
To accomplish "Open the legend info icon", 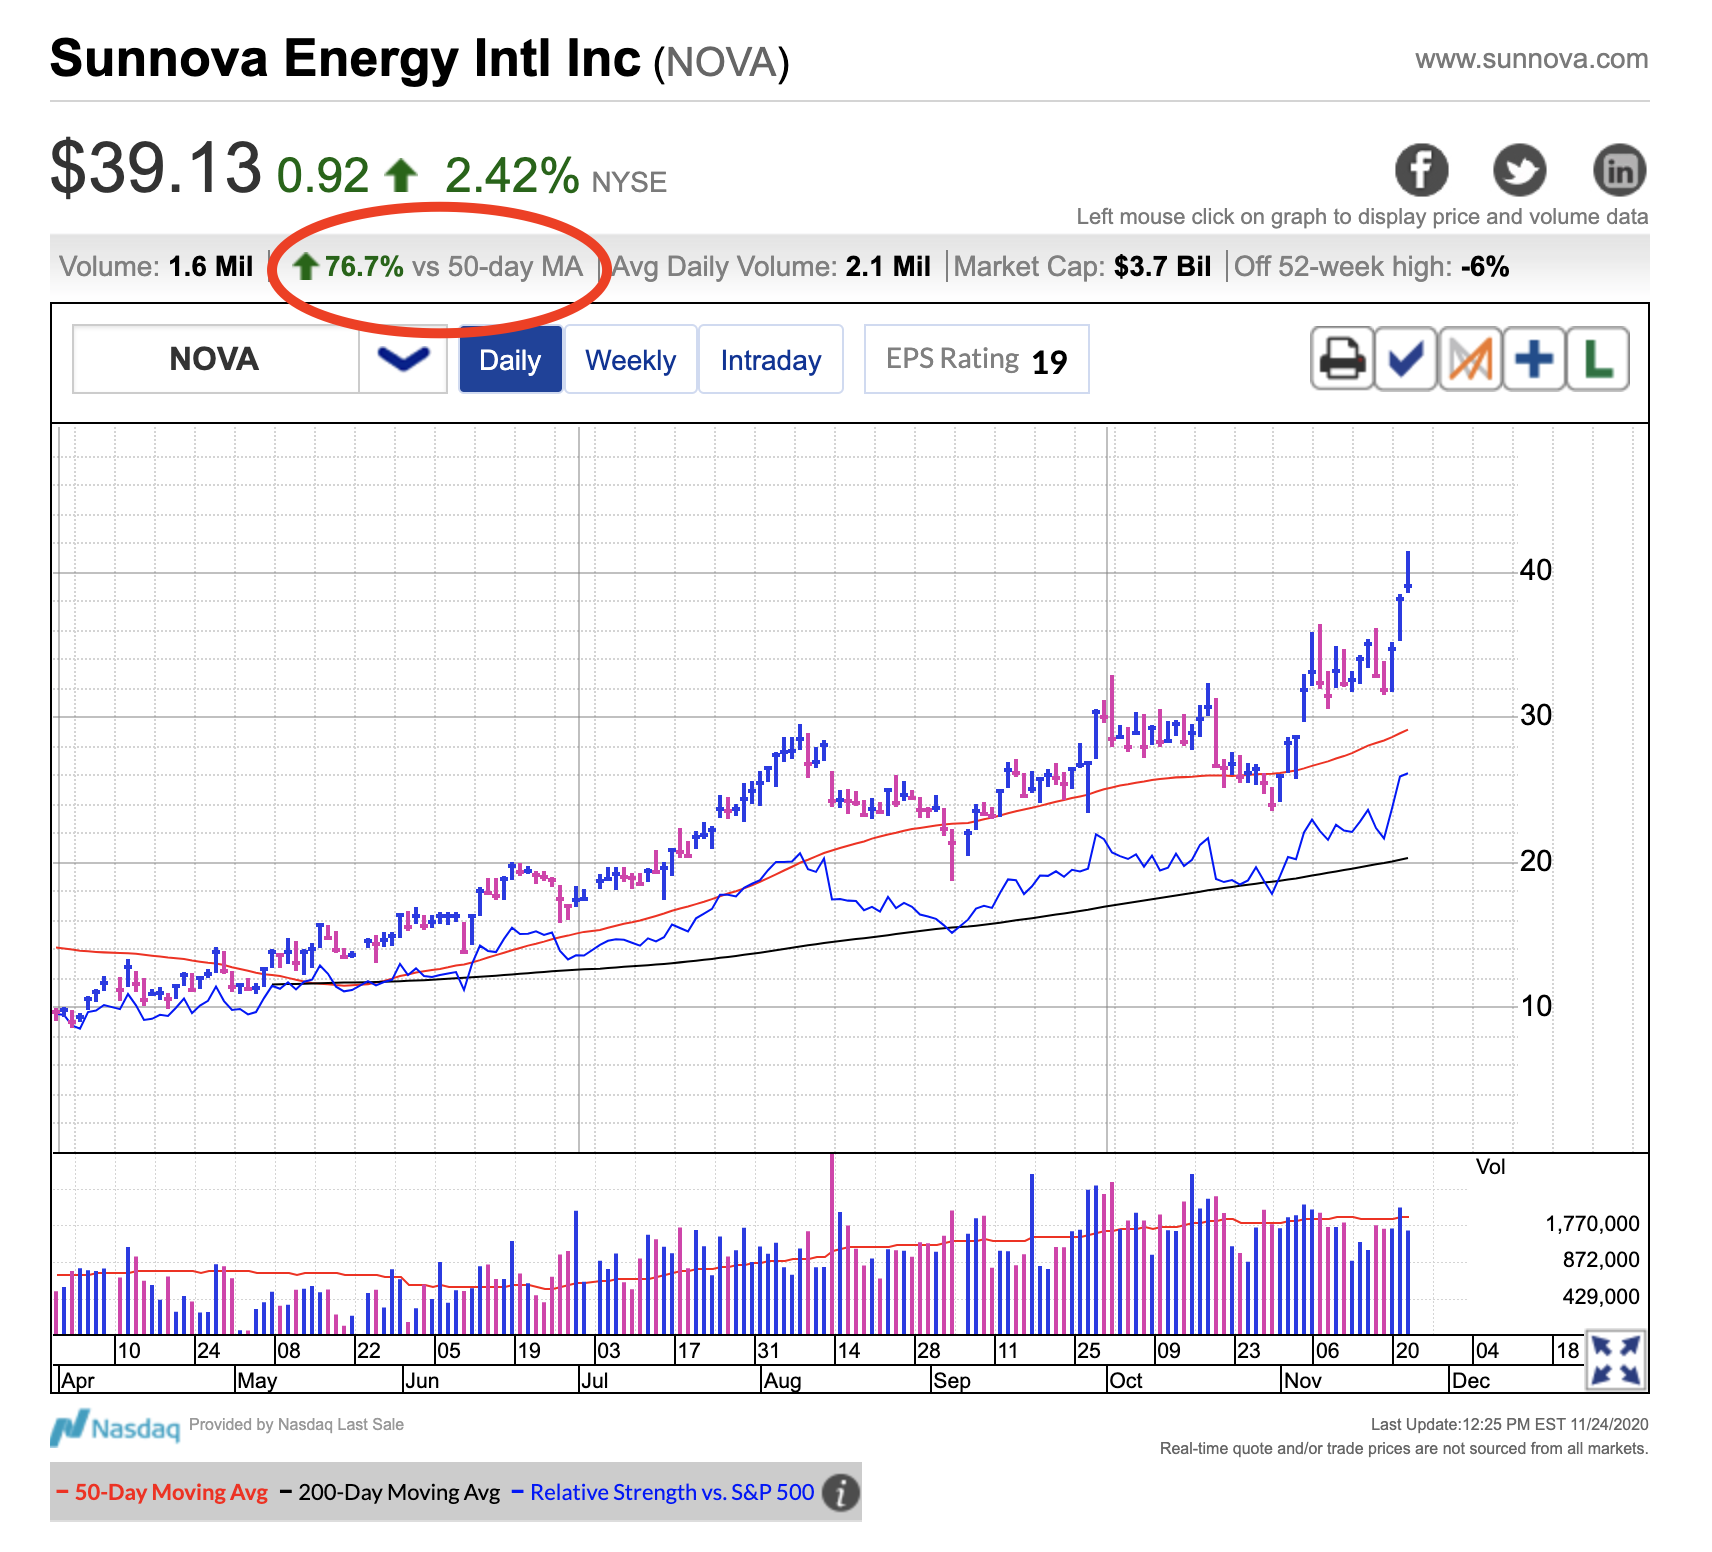I will pos(841,1493).
